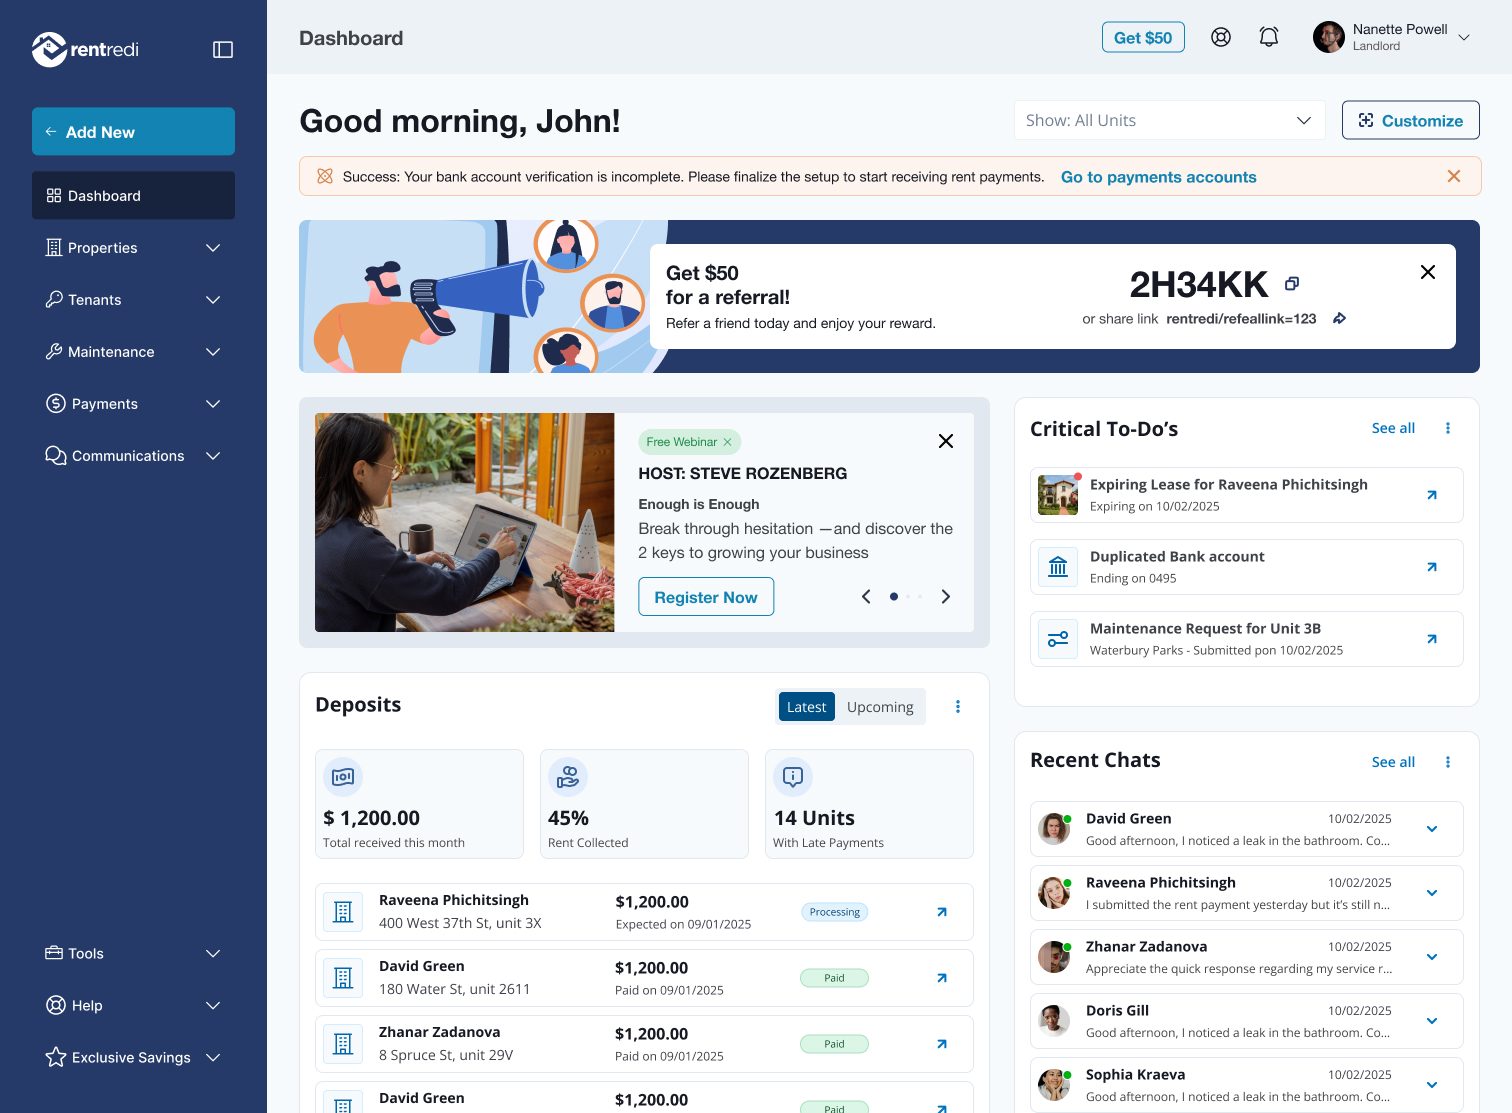Screen dimensions: 1512x1113
Task: Expand Doris Gill's chat message
Action: 1432,1021
